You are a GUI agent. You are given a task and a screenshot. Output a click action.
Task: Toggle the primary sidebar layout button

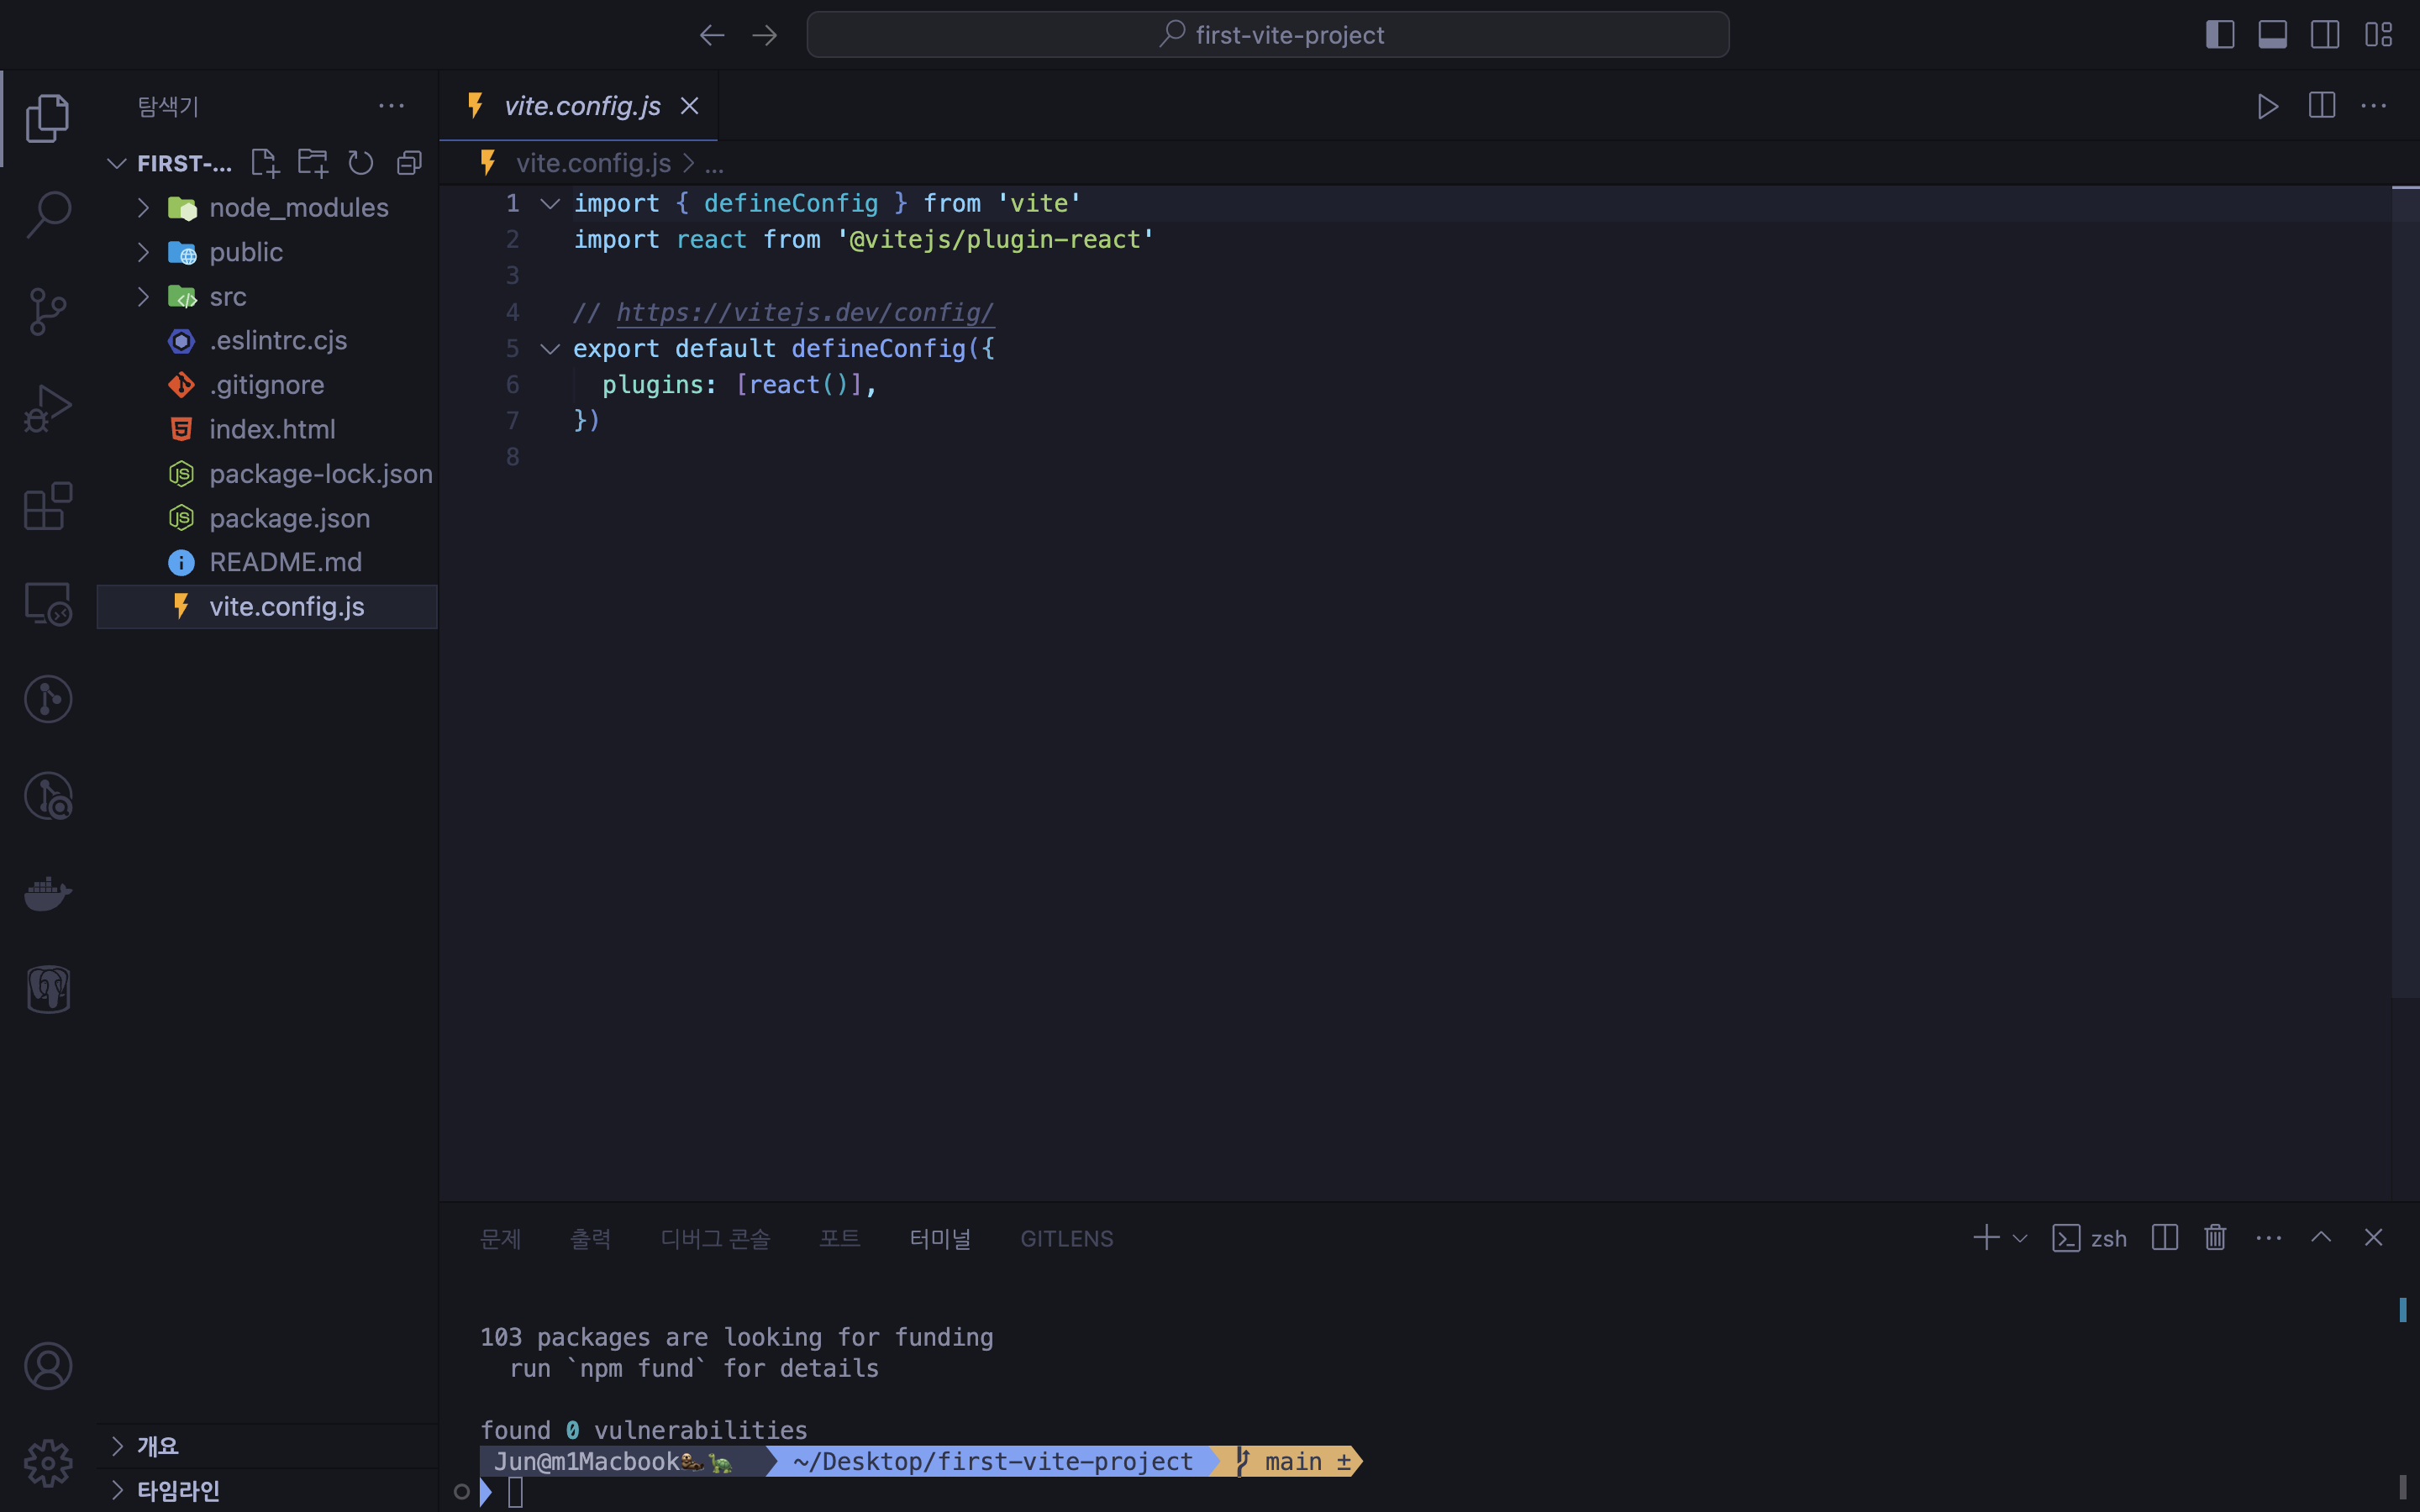point(2219,35)
